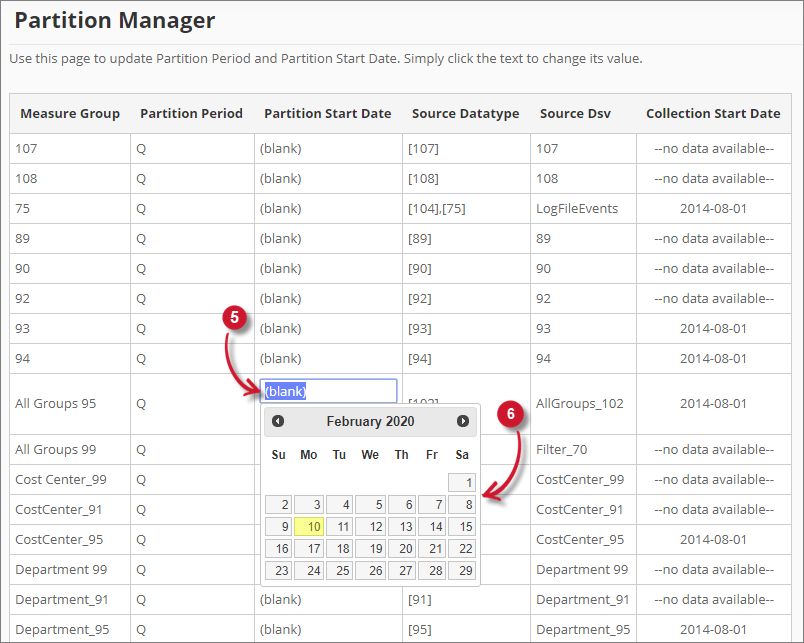Click the Partition Period column header

point(191,113)
